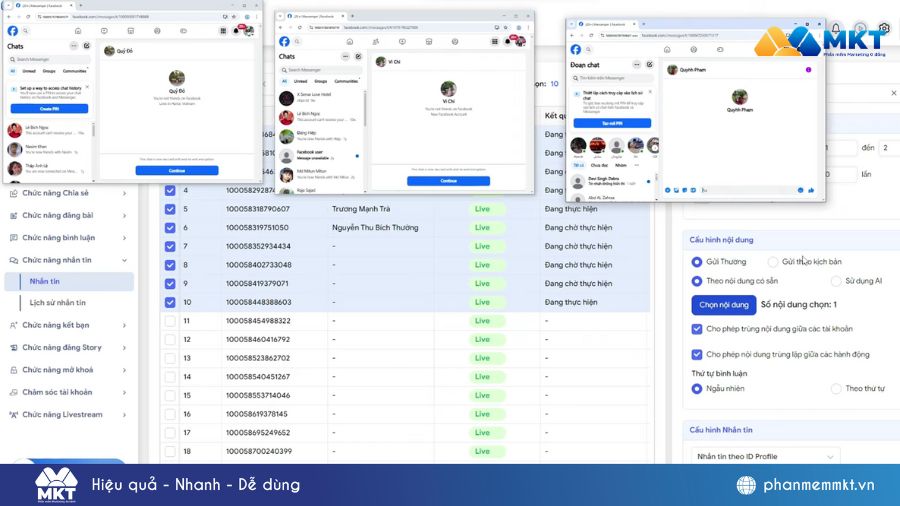The height and width of the screenshot is (506, 900).
Task: Go to Facebook Home in Quỳnh Phạm window
Action: tap(667, 50)
